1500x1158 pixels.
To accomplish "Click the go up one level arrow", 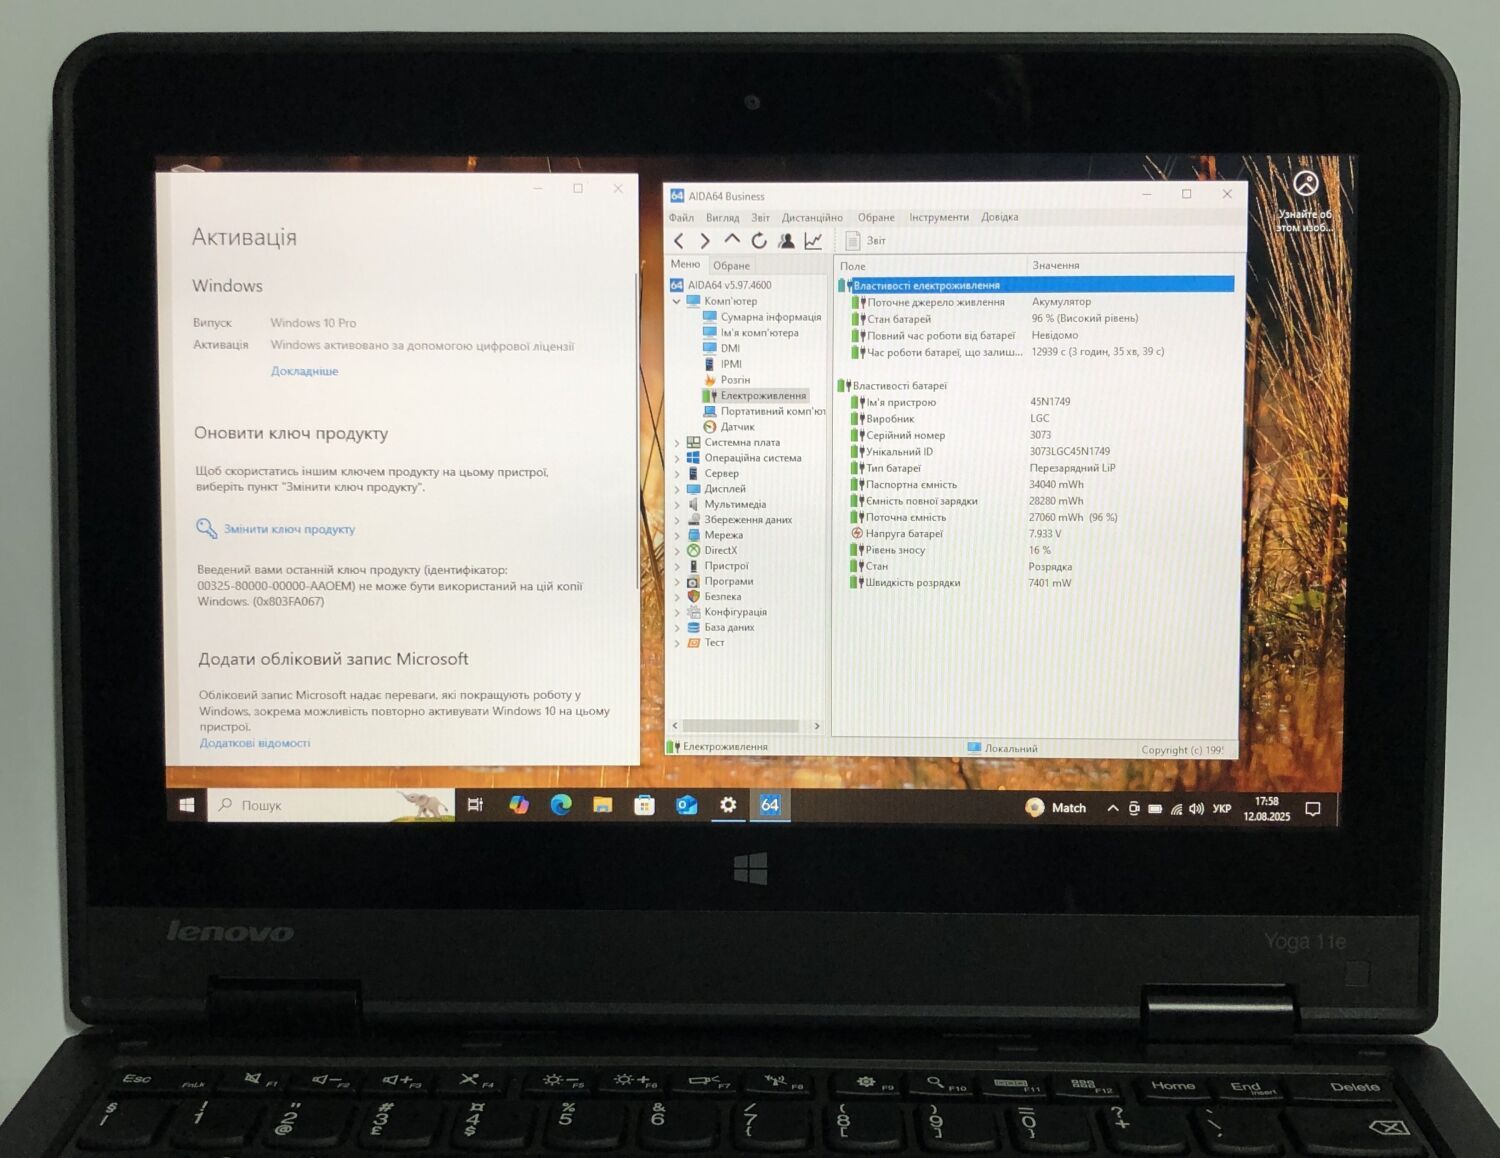I will (732, 240).
